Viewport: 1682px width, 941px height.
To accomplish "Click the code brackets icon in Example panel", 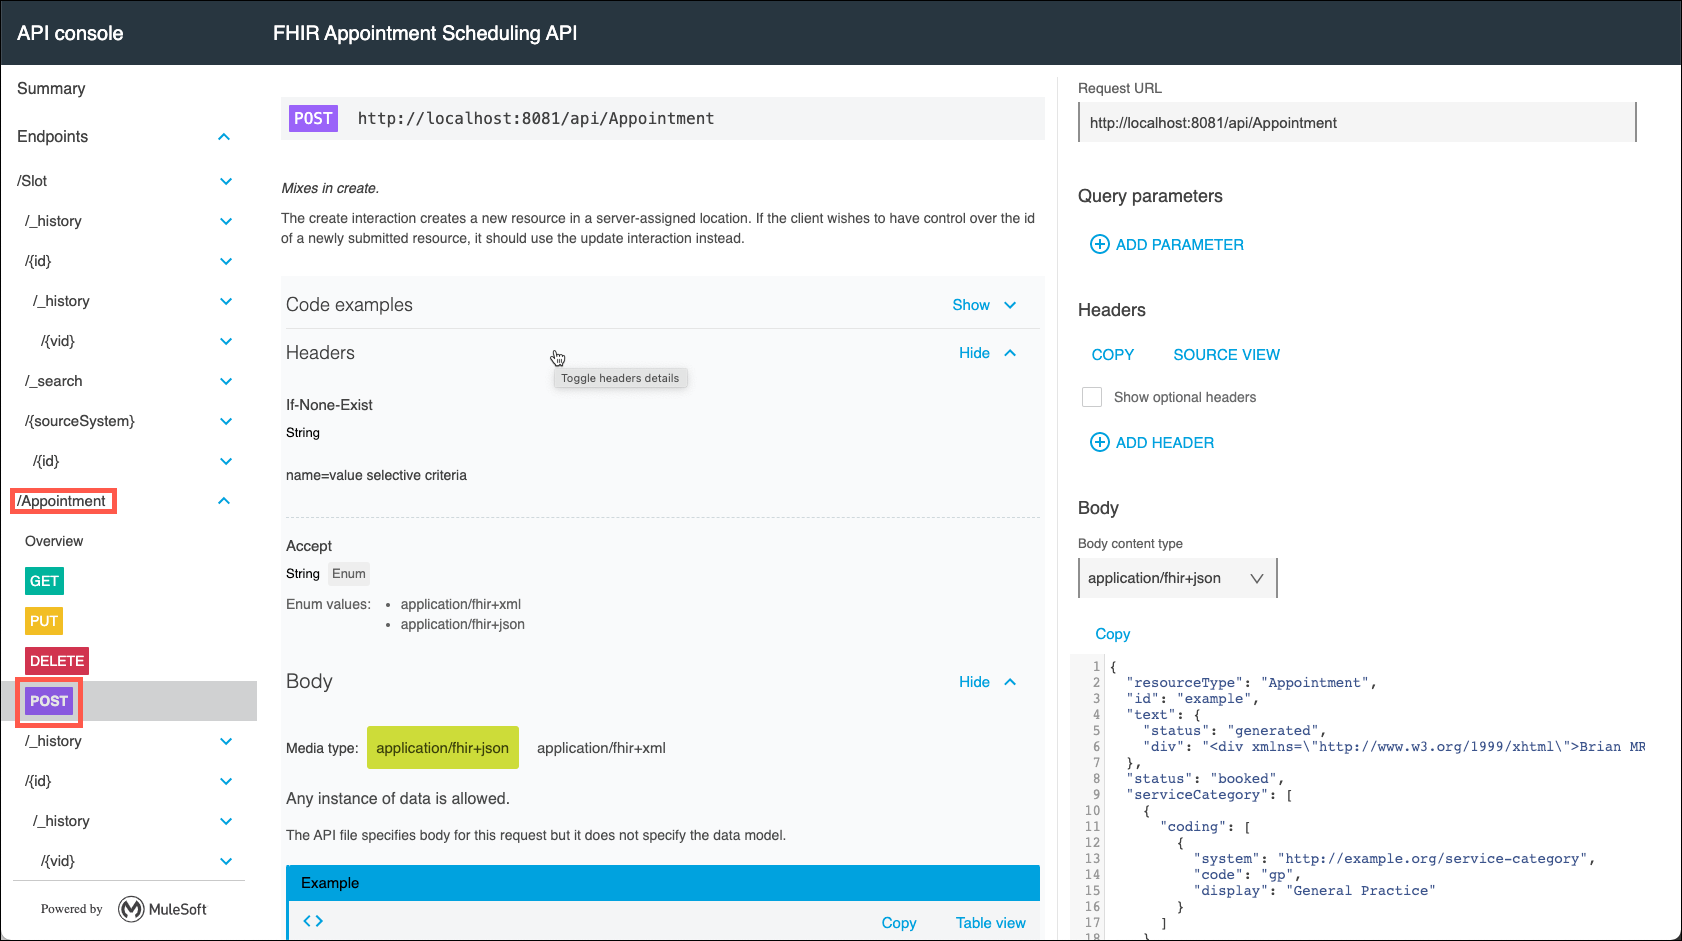I will (313, 921).
